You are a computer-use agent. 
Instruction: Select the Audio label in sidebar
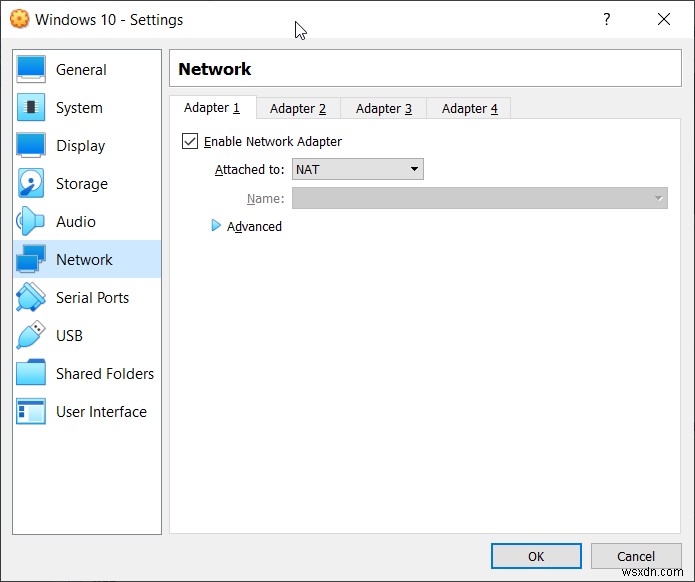[x=76, y=222]
